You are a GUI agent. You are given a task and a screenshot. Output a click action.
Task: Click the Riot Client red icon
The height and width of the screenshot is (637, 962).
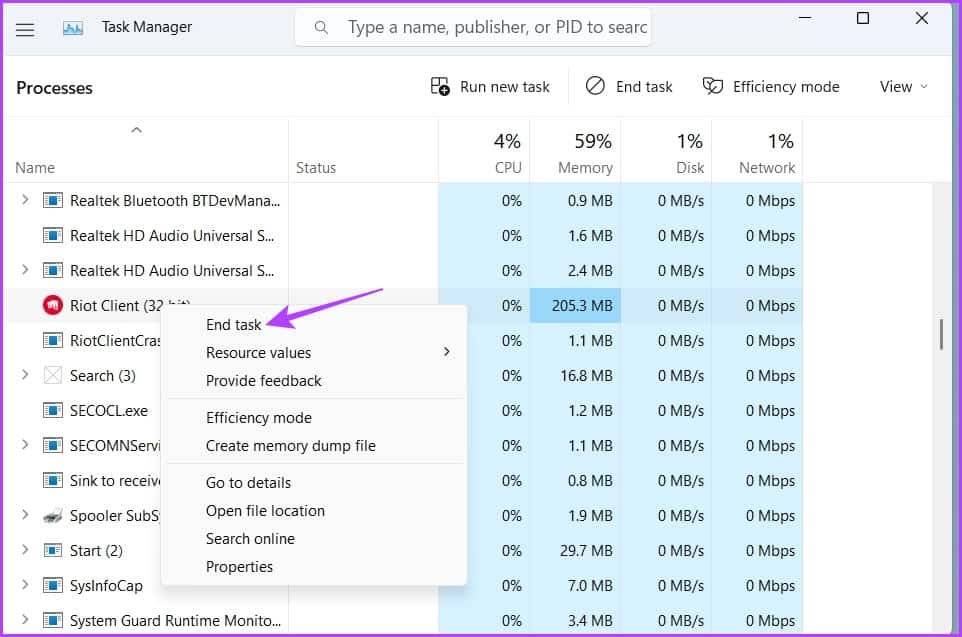click(x=53, y=305)
